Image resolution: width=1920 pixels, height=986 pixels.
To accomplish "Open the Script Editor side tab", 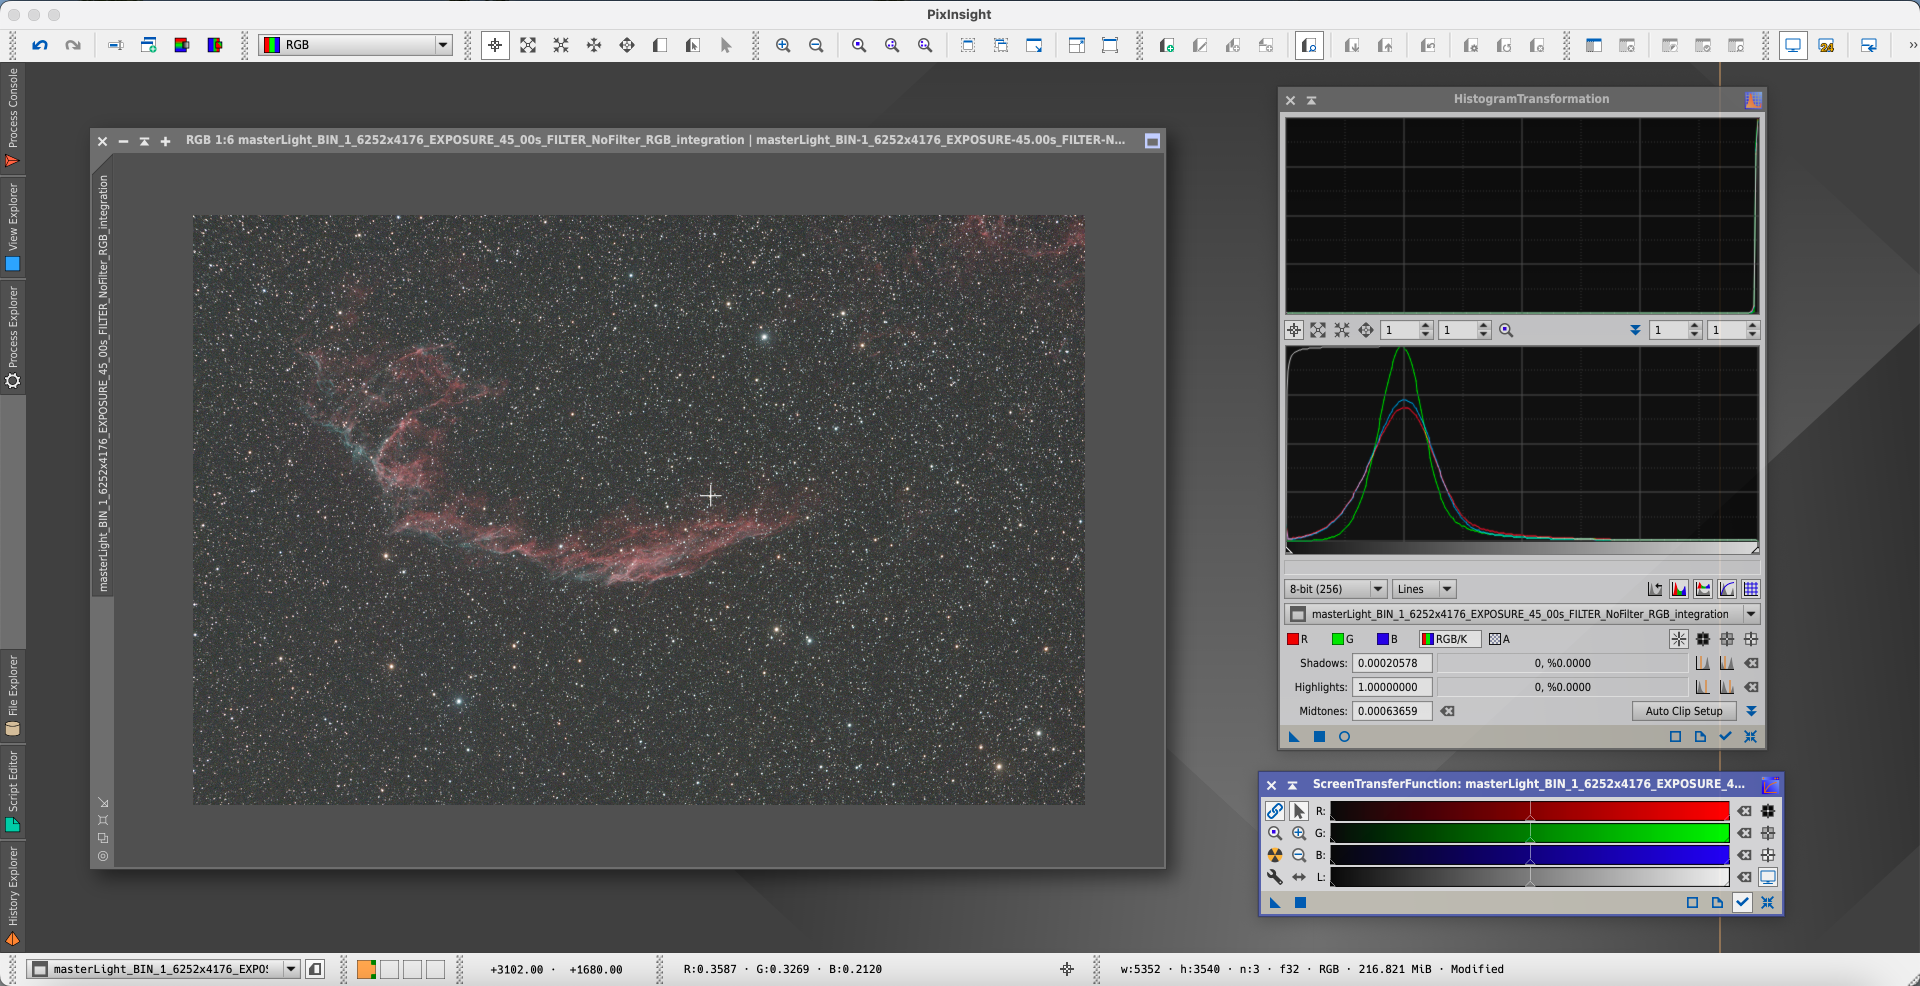I will pyautogui.click(x=12, y=791).
